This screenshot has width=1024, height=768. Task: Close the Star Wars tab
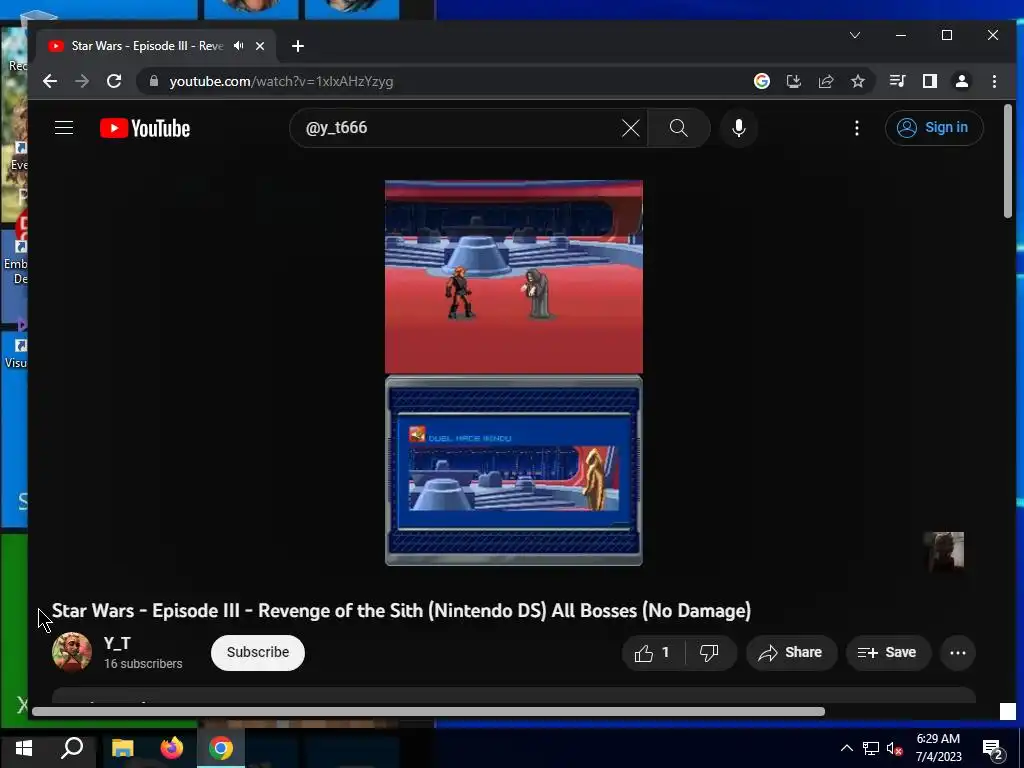260,46
